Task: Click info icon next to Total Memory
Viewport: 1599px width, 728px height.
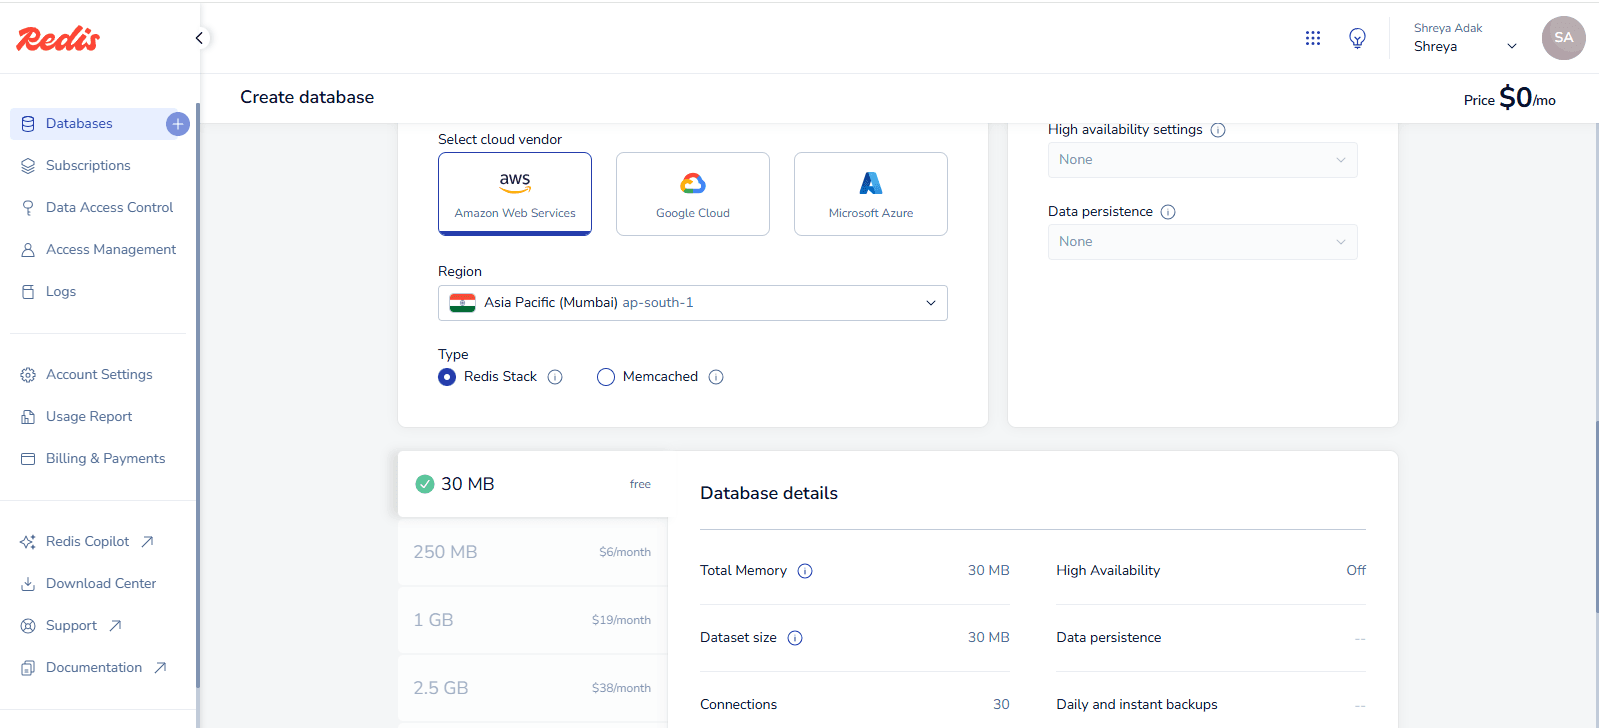Action: [805, 571]
